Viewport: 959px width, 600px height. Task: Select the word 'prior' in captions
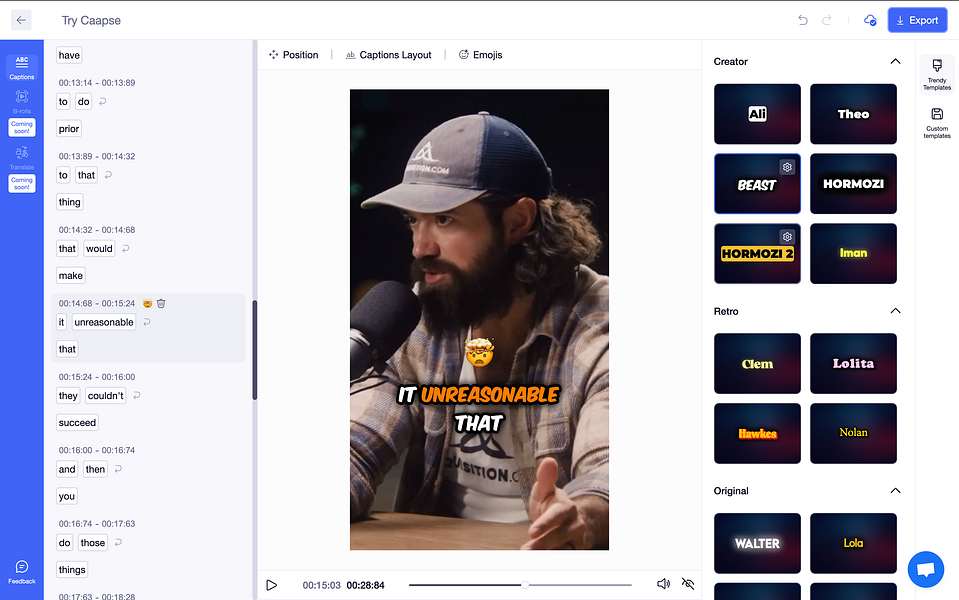coord(69,129)
